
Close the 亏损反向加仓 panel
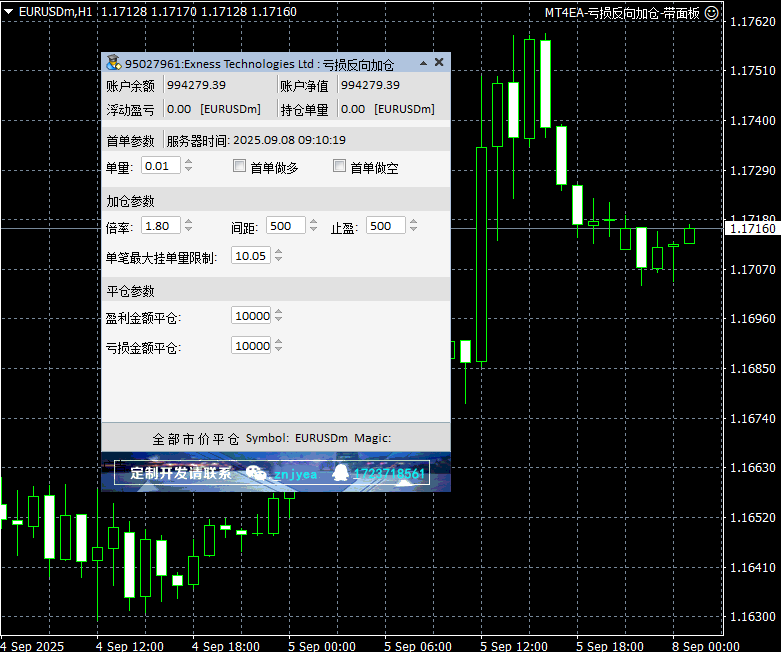tap(438, 63)
